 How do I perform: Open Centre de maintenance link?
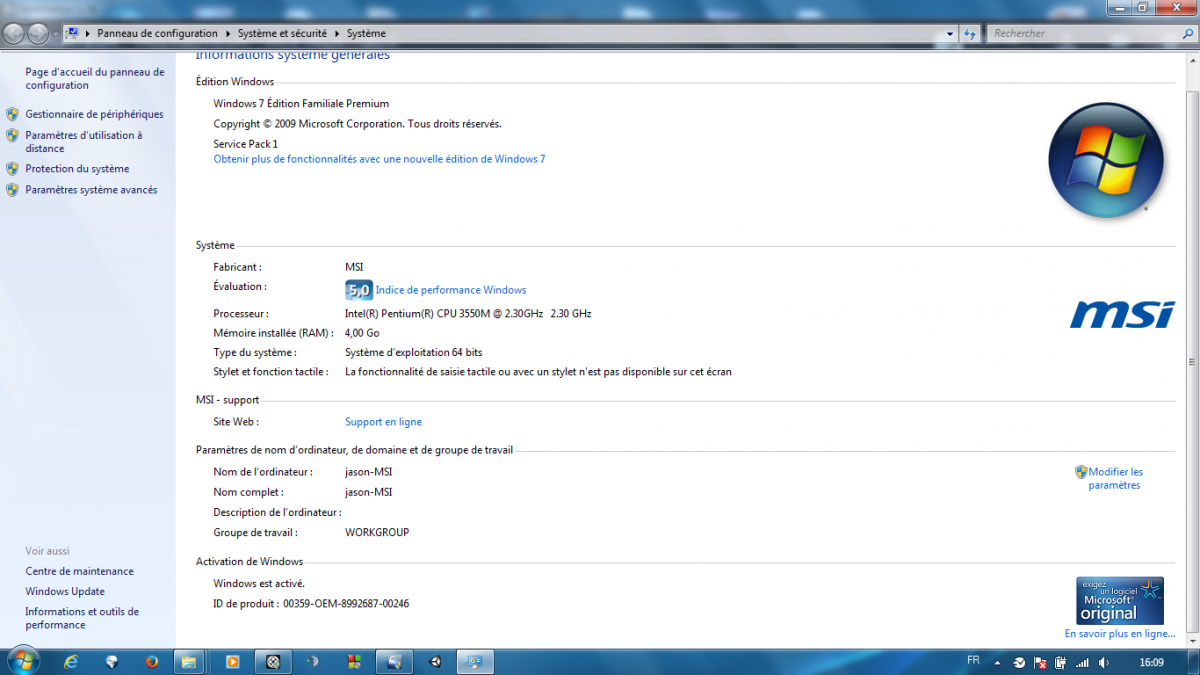pyautogui.click(x=79, y=571)
